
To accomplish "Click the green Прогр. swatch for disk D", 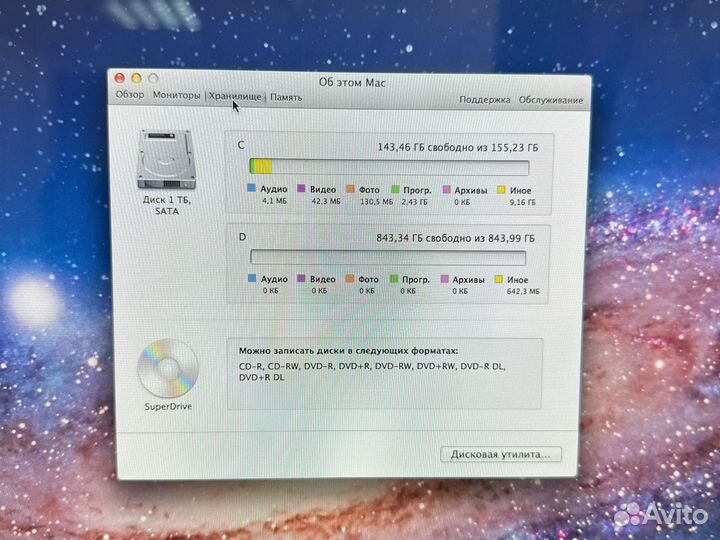I will (394, 279).
